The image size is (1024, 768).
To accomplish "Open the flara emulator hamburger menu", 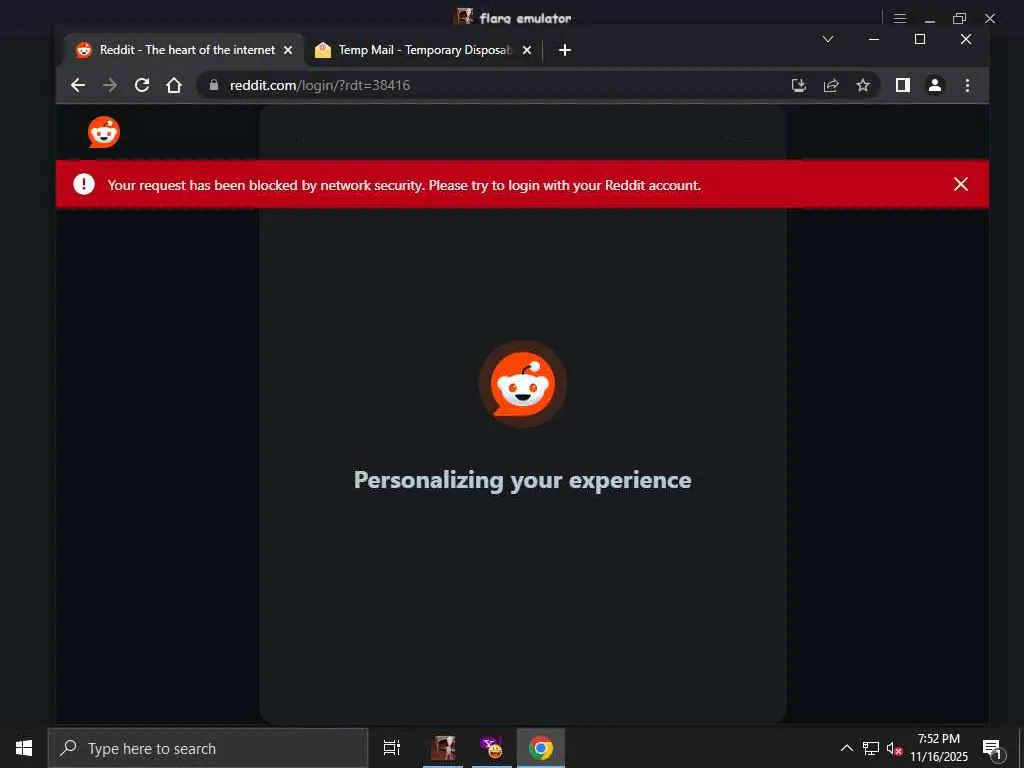I will [x=900, y=18].
